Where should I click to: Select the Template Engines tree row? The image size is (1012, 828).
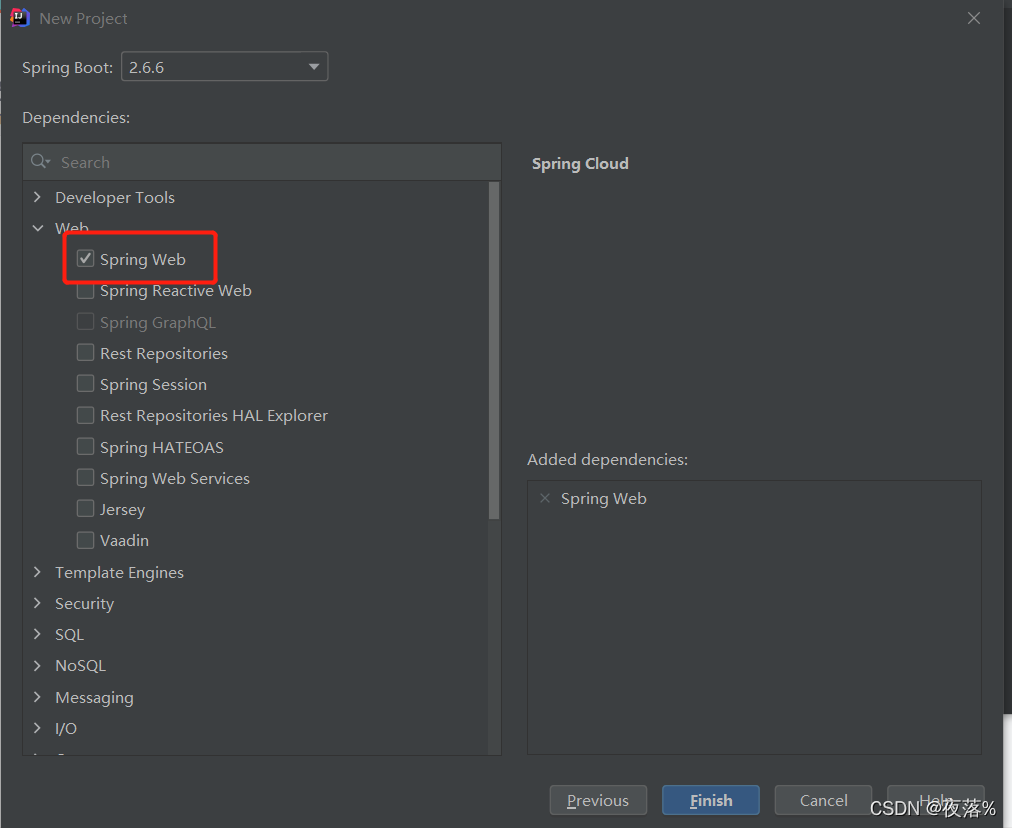pyautogui.click(x=256, y=572)
